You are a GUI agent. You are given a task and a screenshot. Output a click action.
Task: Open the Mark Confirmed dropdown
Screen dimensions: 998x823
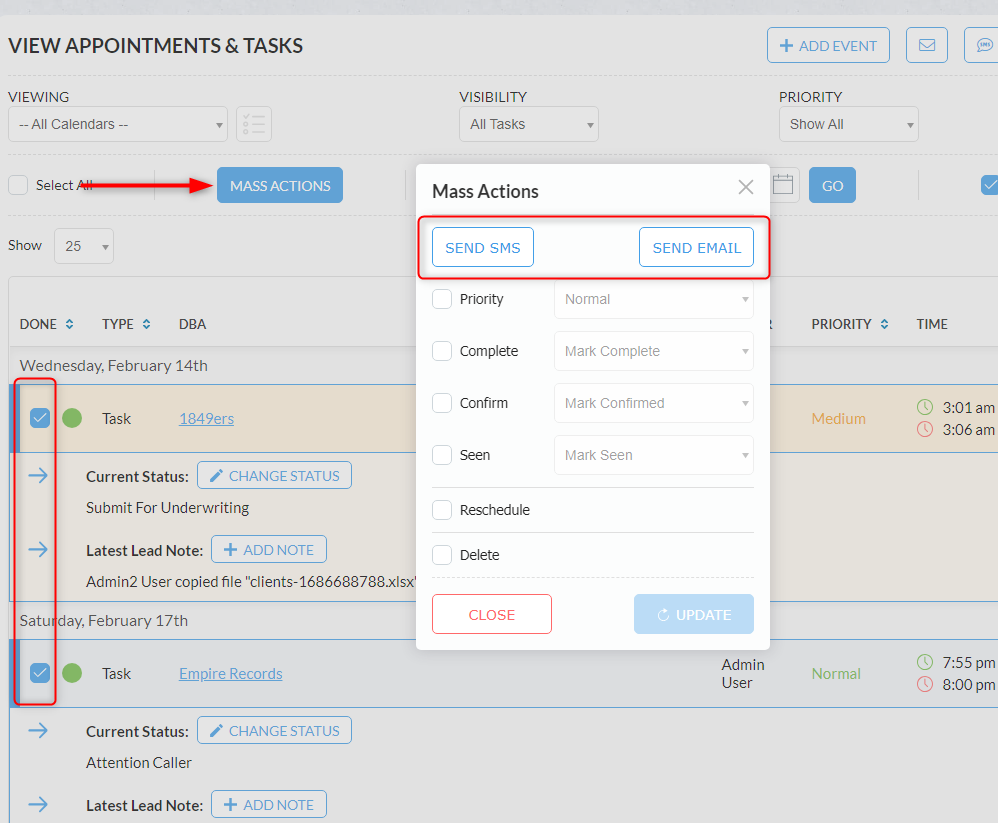point(654,403)
